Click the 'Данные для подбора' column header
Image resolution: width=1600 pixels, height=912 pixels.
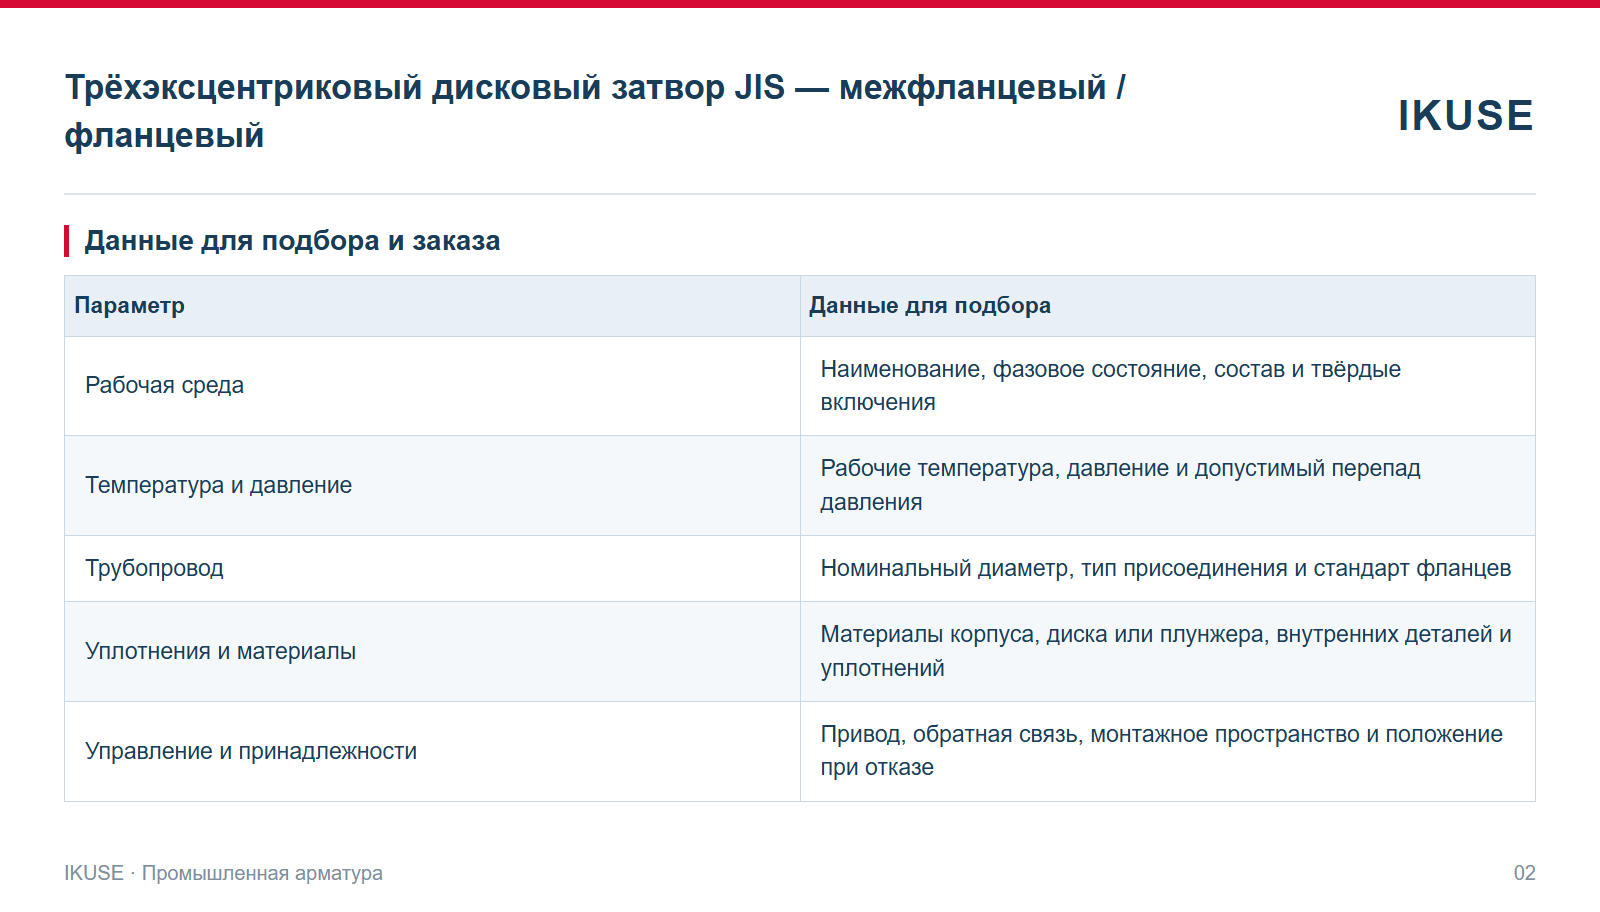coord(1168,306)
